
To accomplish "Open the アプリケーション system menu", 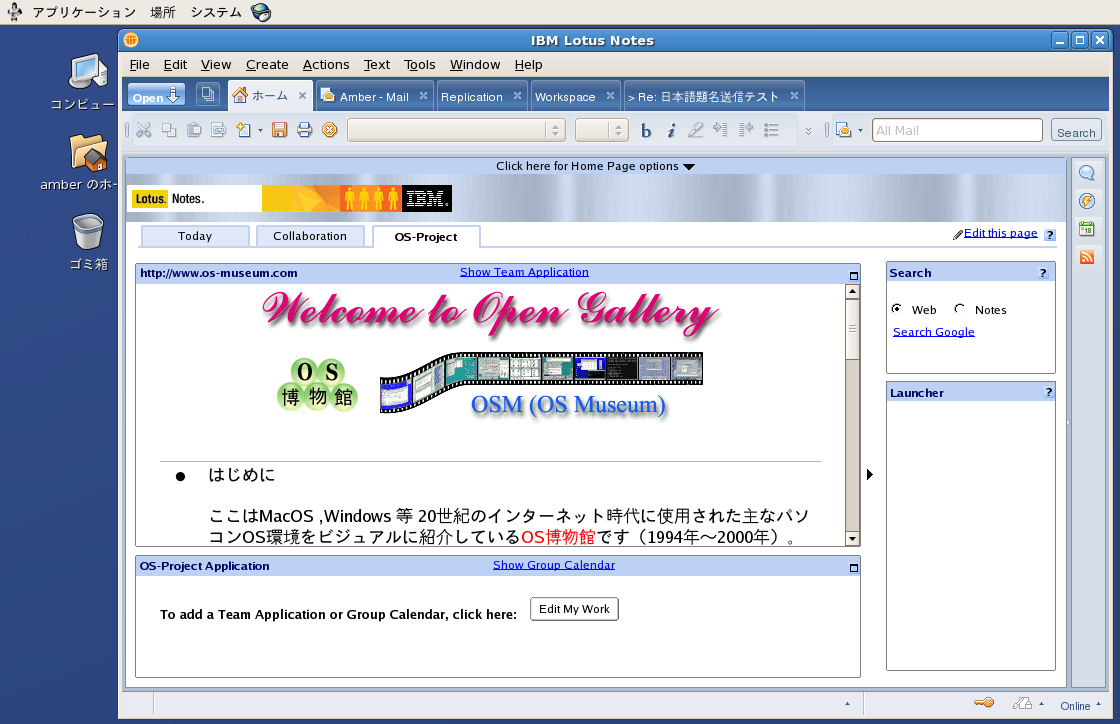I will (x=84, y=12).
